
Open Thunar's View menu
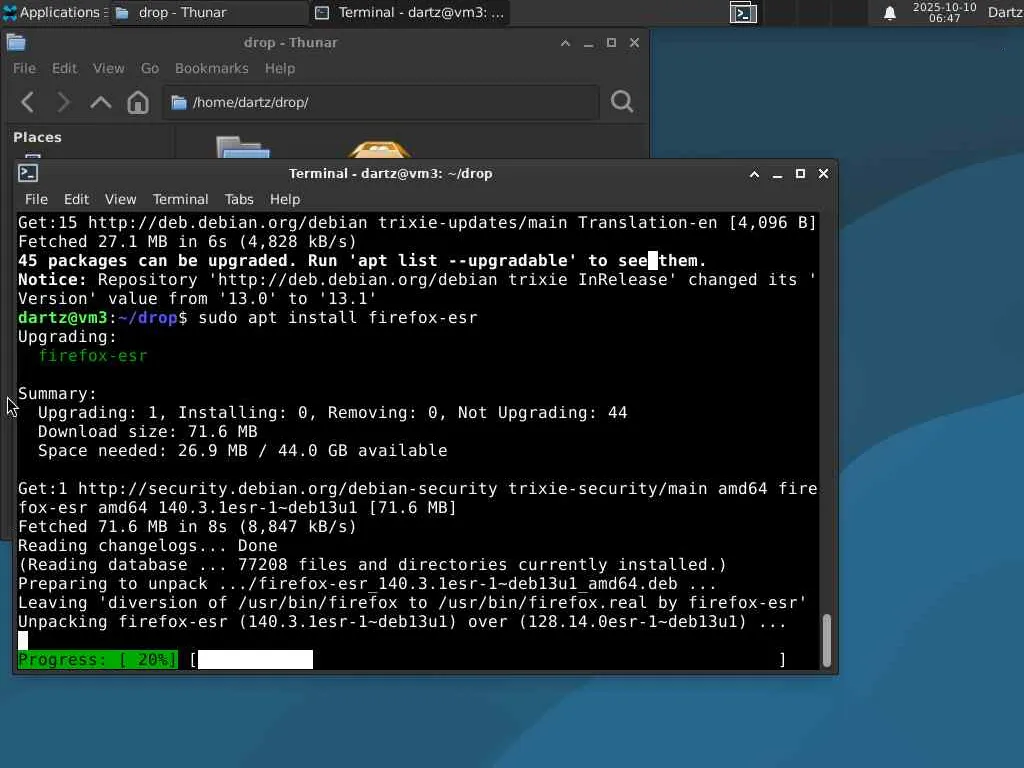point(108,69)
